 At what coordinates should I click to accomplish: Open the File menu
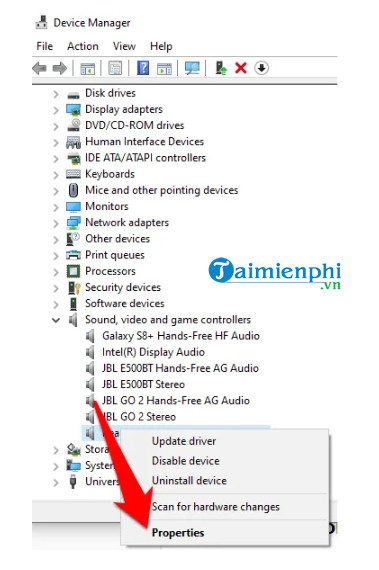45,46
